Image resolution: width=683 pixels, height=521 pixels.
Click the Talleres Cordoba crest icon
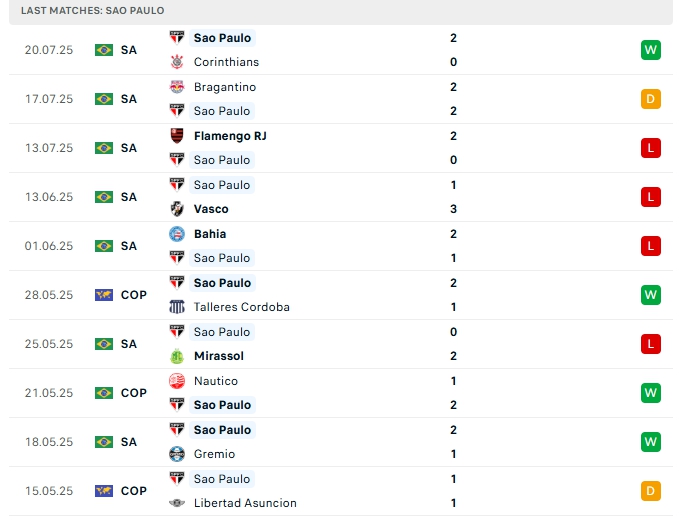click(177, 307)
